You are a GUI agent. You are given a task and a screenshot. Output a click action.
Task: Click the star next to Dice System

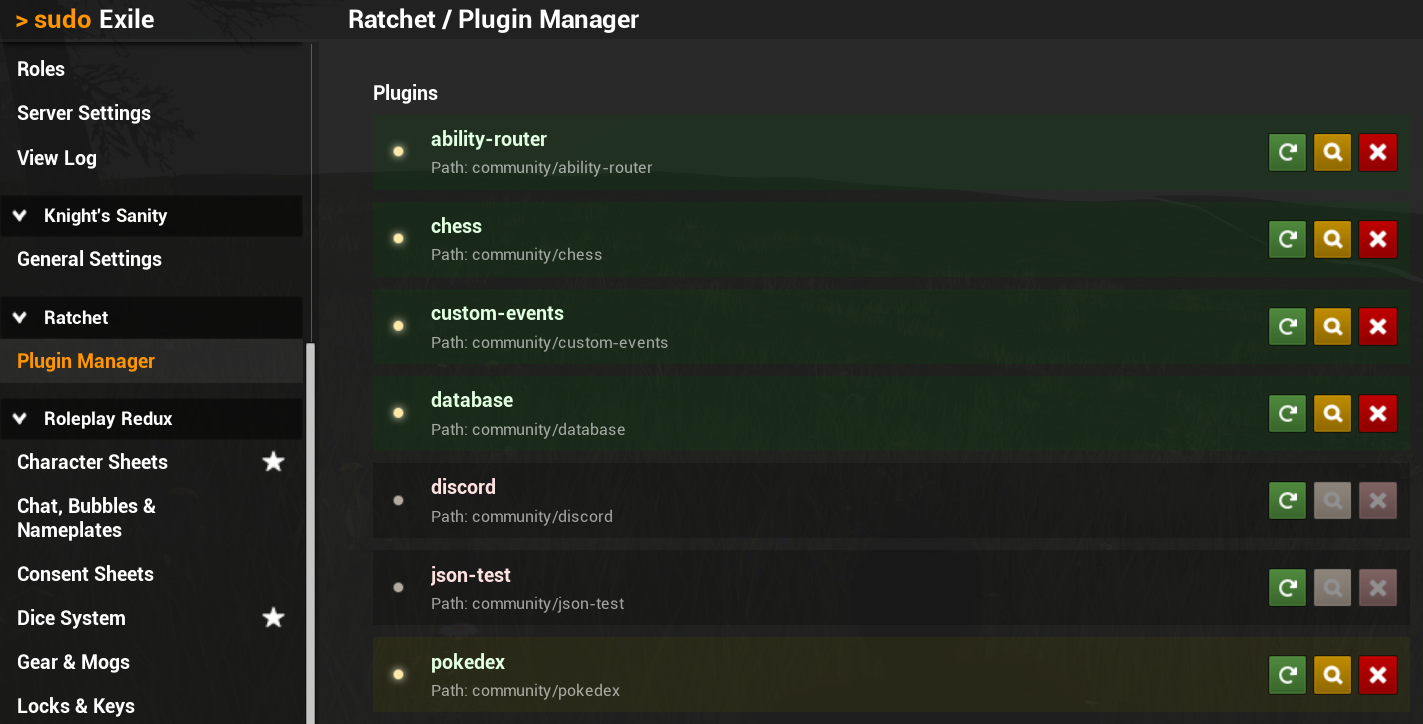click(x=273, y=617)
